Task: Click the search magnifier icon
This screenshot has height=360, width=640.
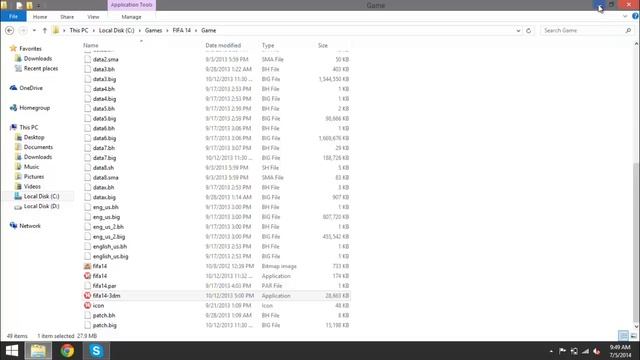Action: (628, 31)
